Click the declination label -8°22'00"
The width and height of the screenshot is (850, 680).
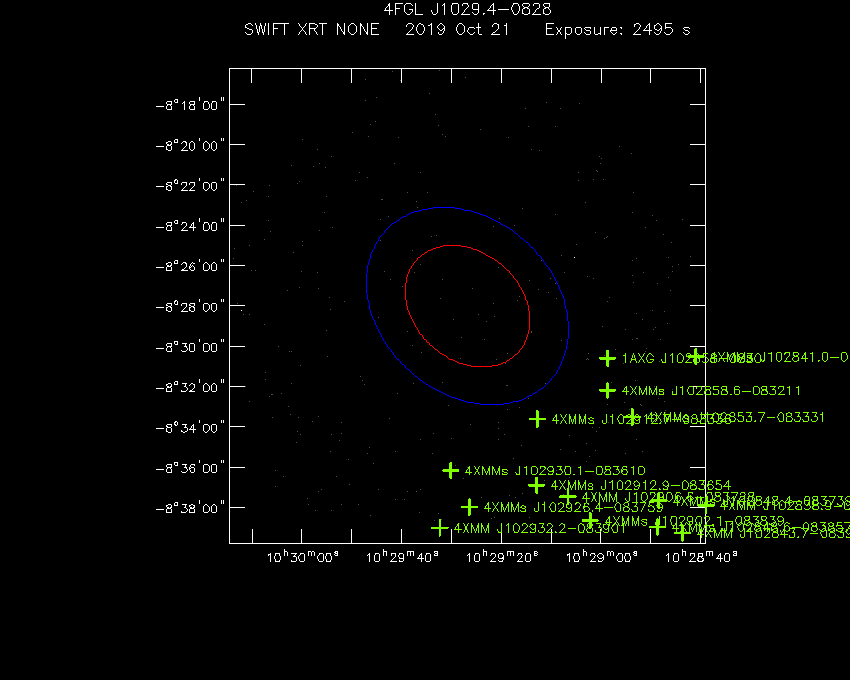pyautogui.click(x=190, y=185)
